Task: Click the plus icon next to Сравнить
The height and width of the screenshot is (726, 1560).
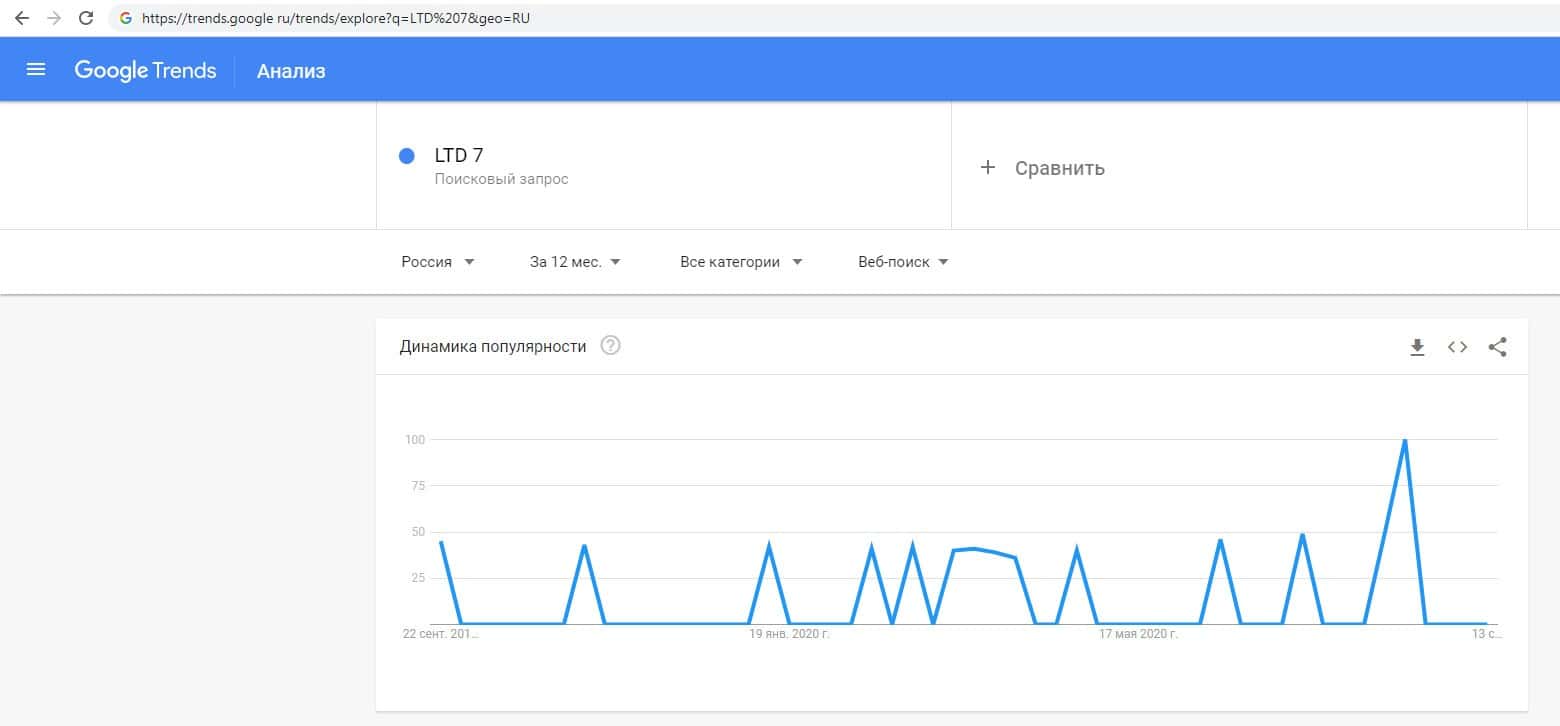Action: click(988, 168)
